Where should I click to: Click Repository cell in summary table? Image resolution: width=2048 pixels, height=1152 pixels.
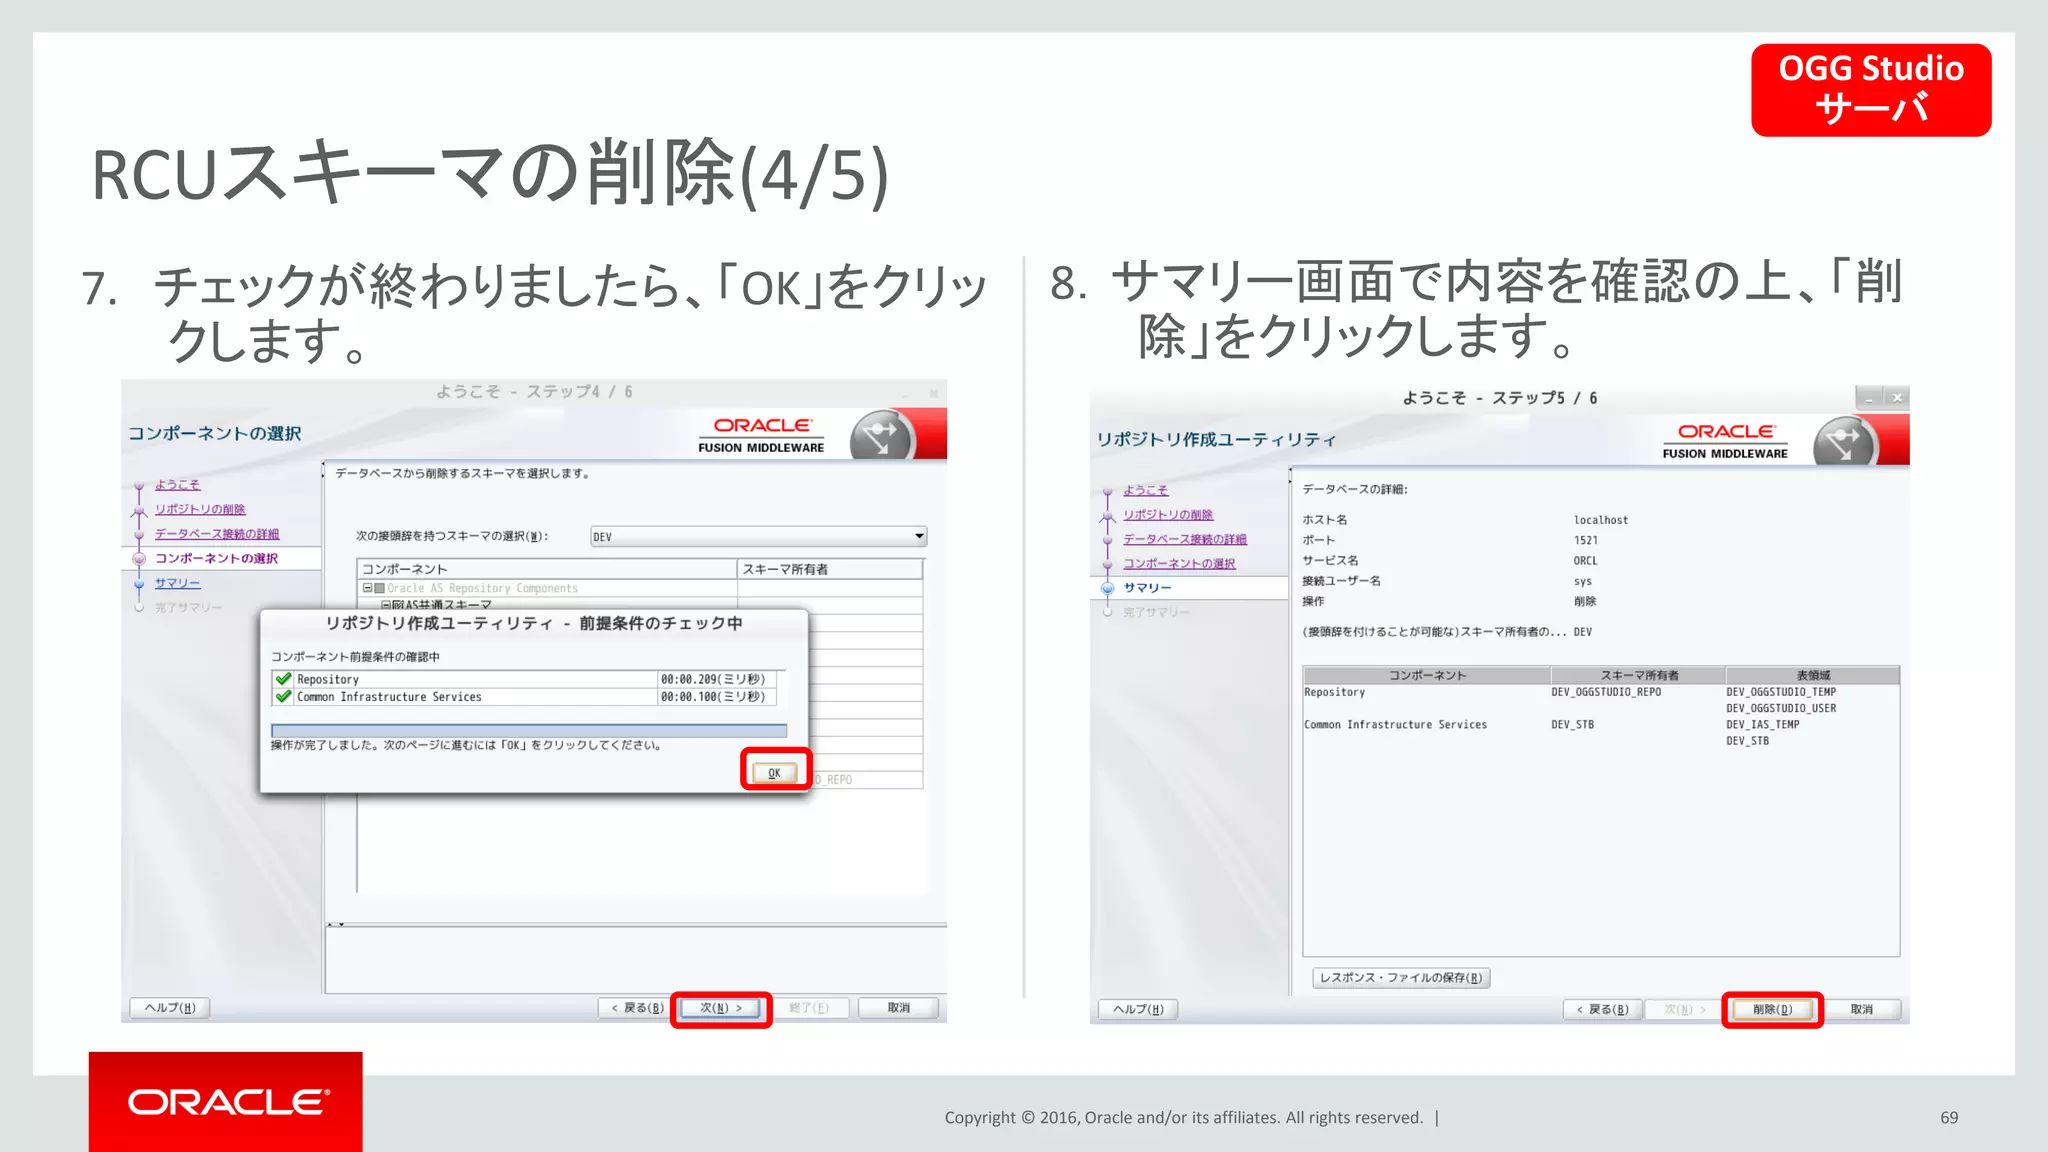tap(1334, 692)
